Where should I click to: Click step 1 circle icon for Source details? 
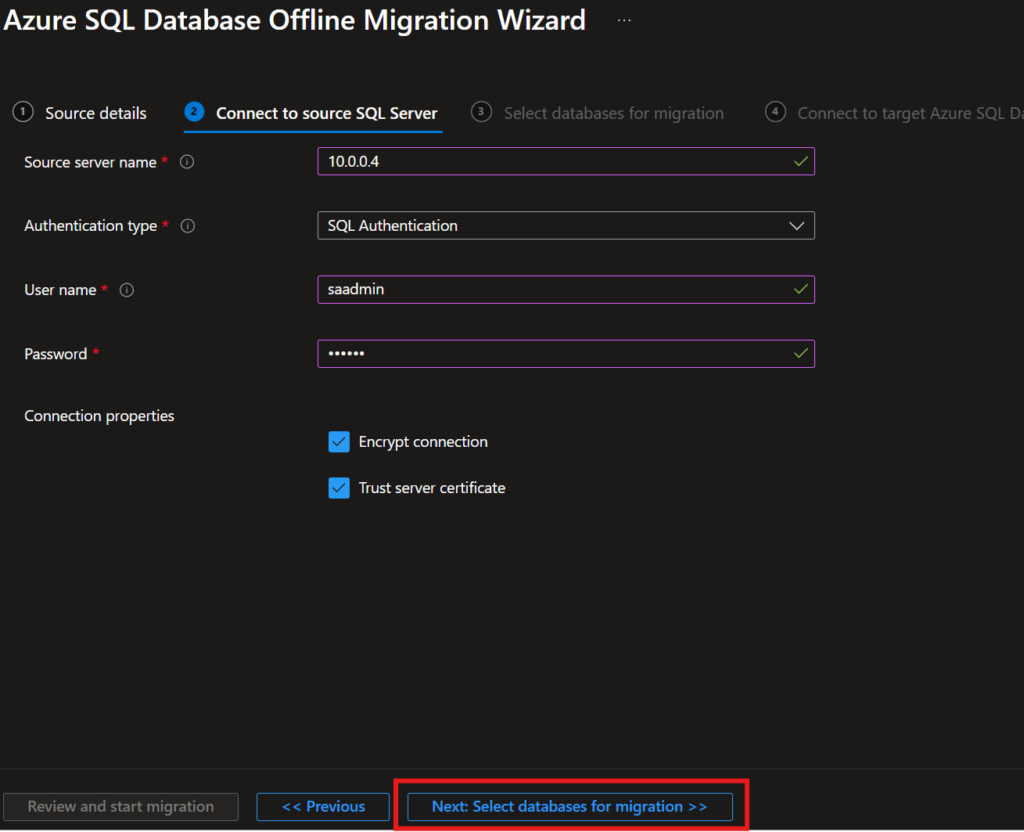pos(23,112)
